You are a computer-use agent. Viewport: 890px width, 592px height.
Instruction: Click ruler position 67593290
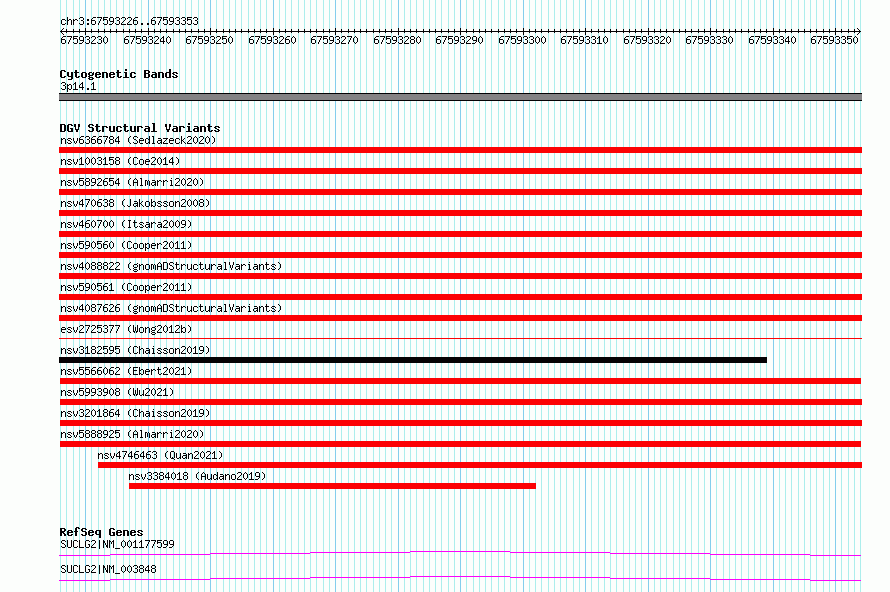point(459,40)
